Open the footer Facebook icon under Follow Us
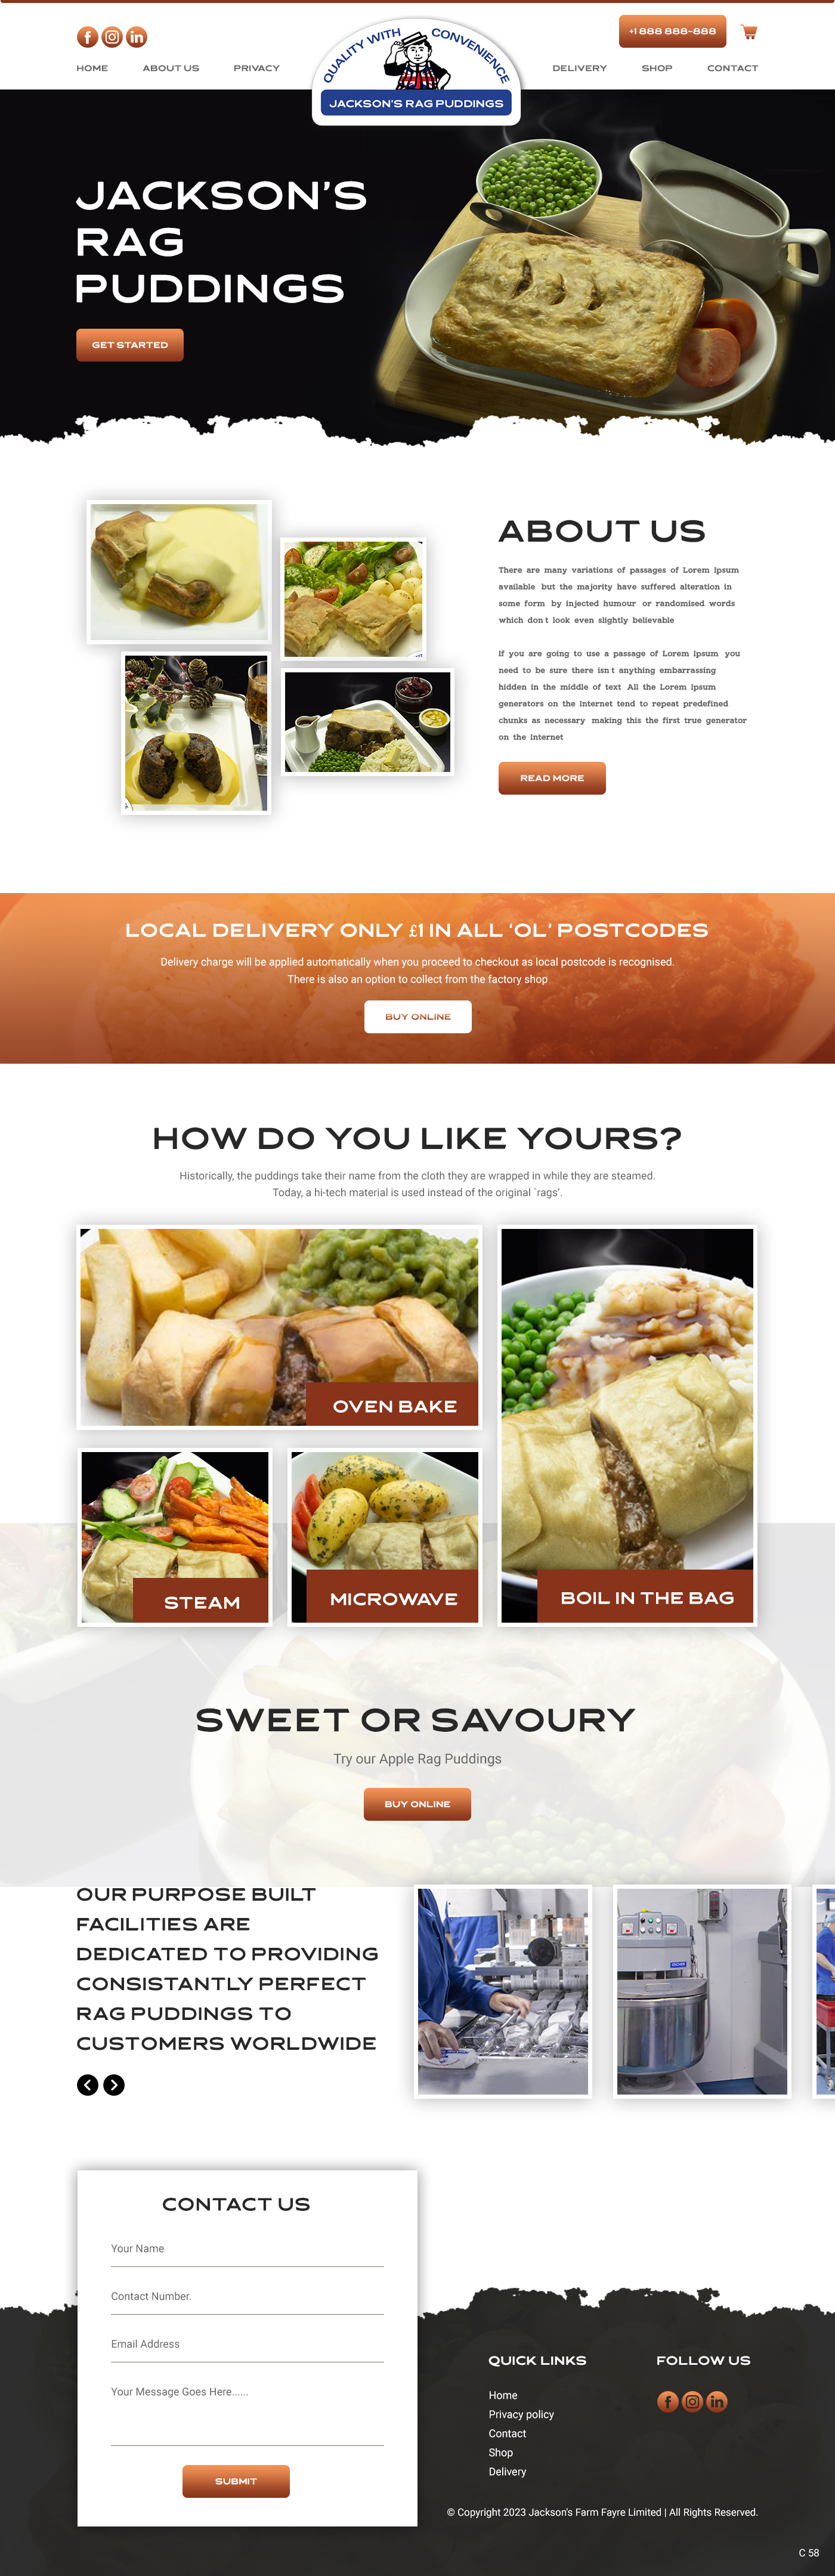This screenshot has width=835, height=2576. point(668,2402)
